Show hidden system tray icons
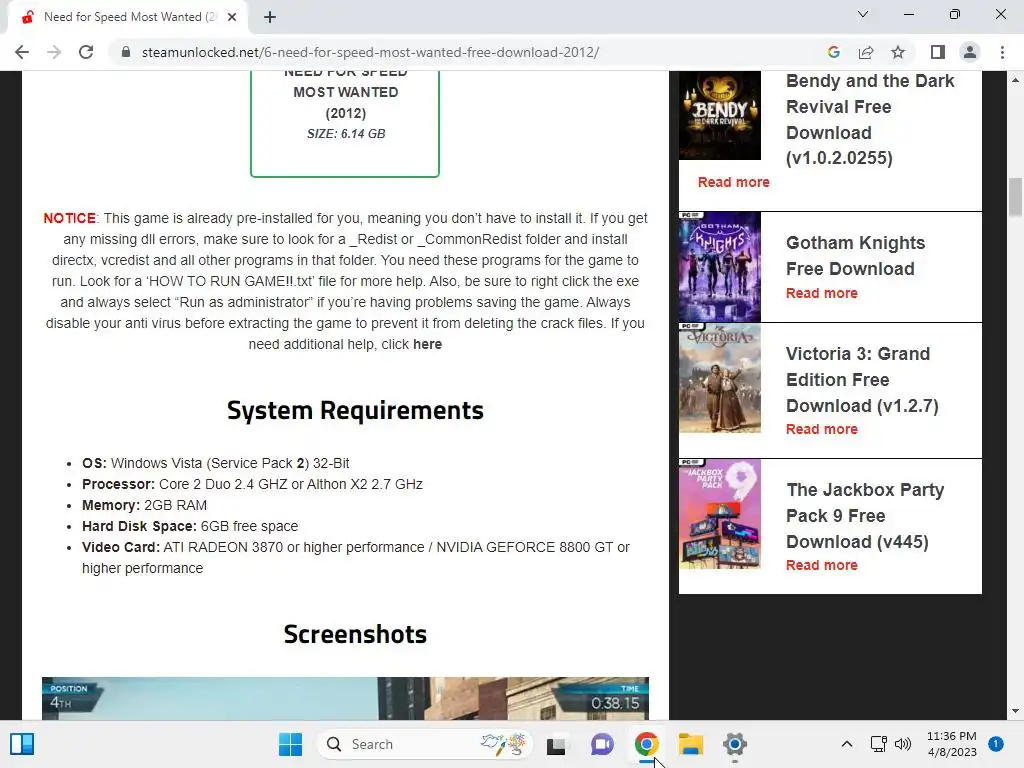The image size is (1024, 768). click(x=846, y=744)
